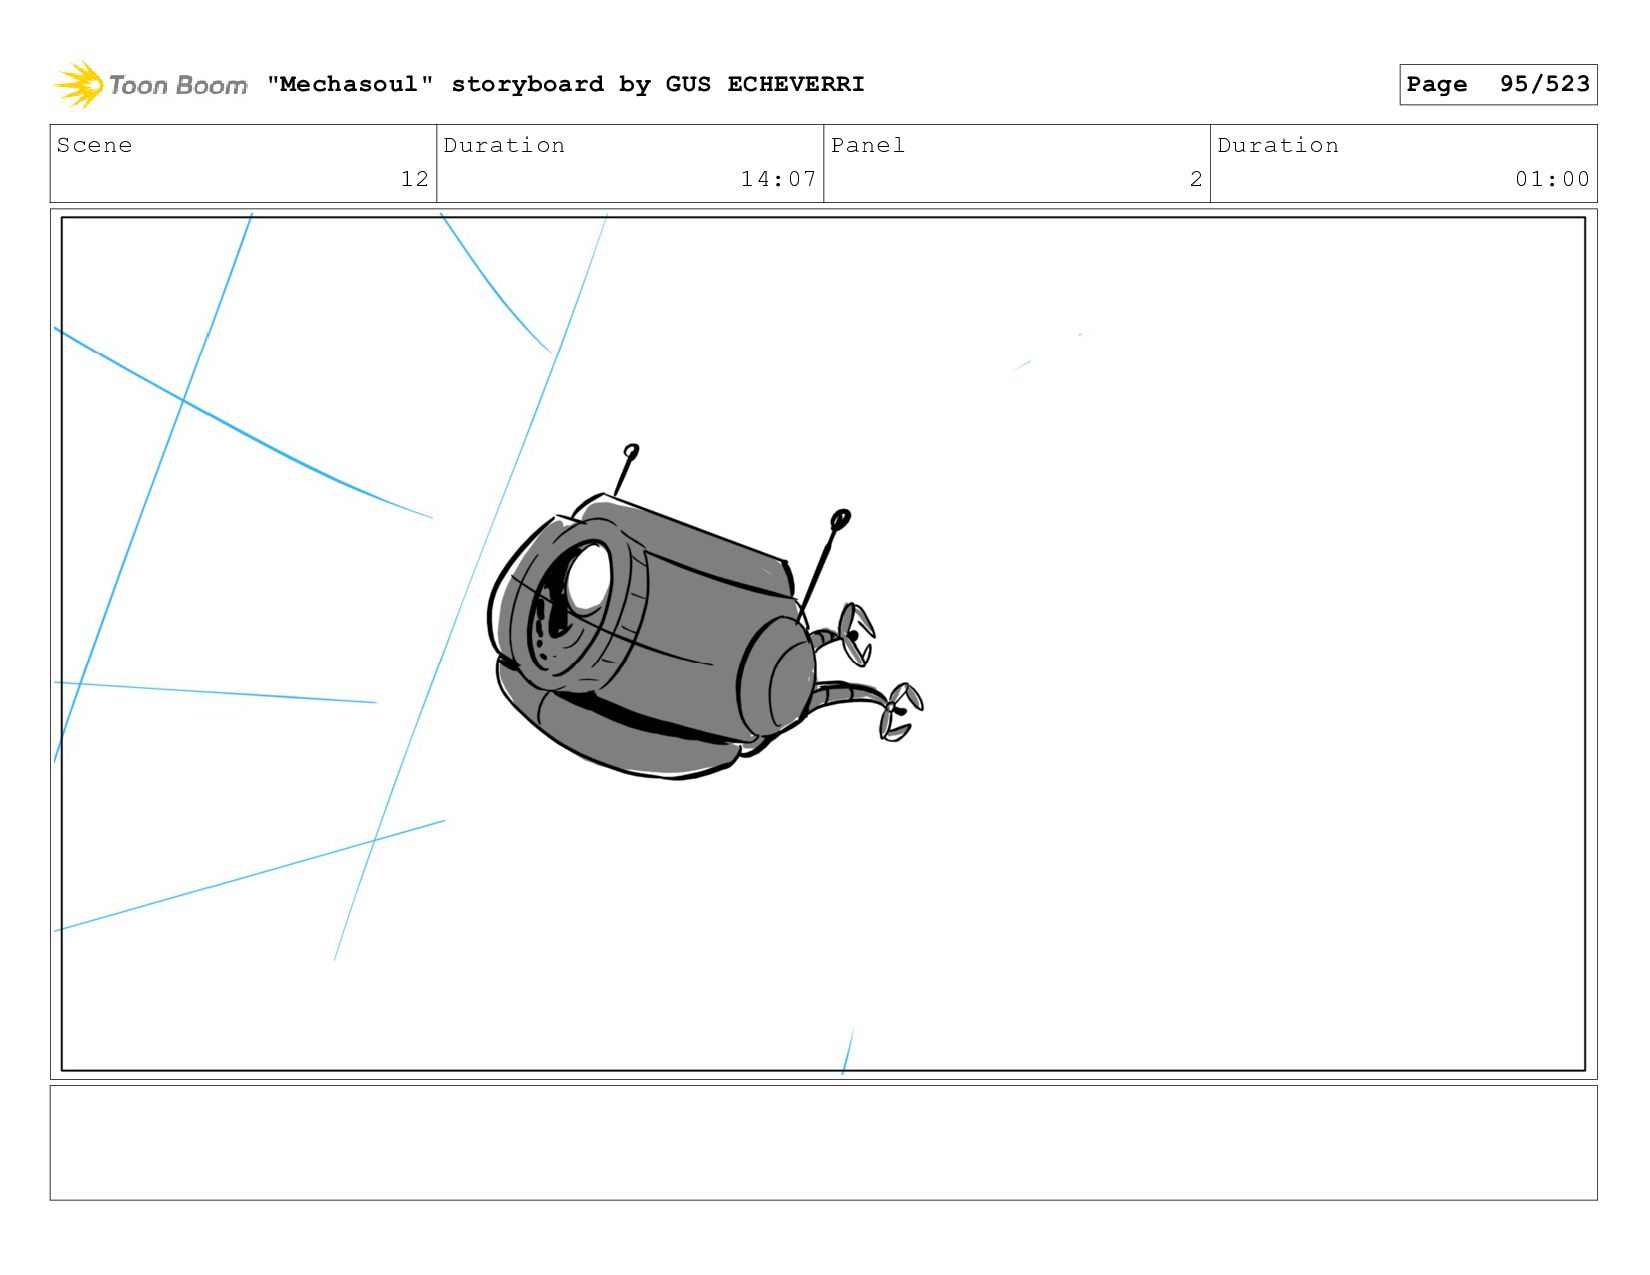Viewport: 1650px width, 1275px height.
Task: Click panel duration value 01:00
Action: pos(1552,179)
